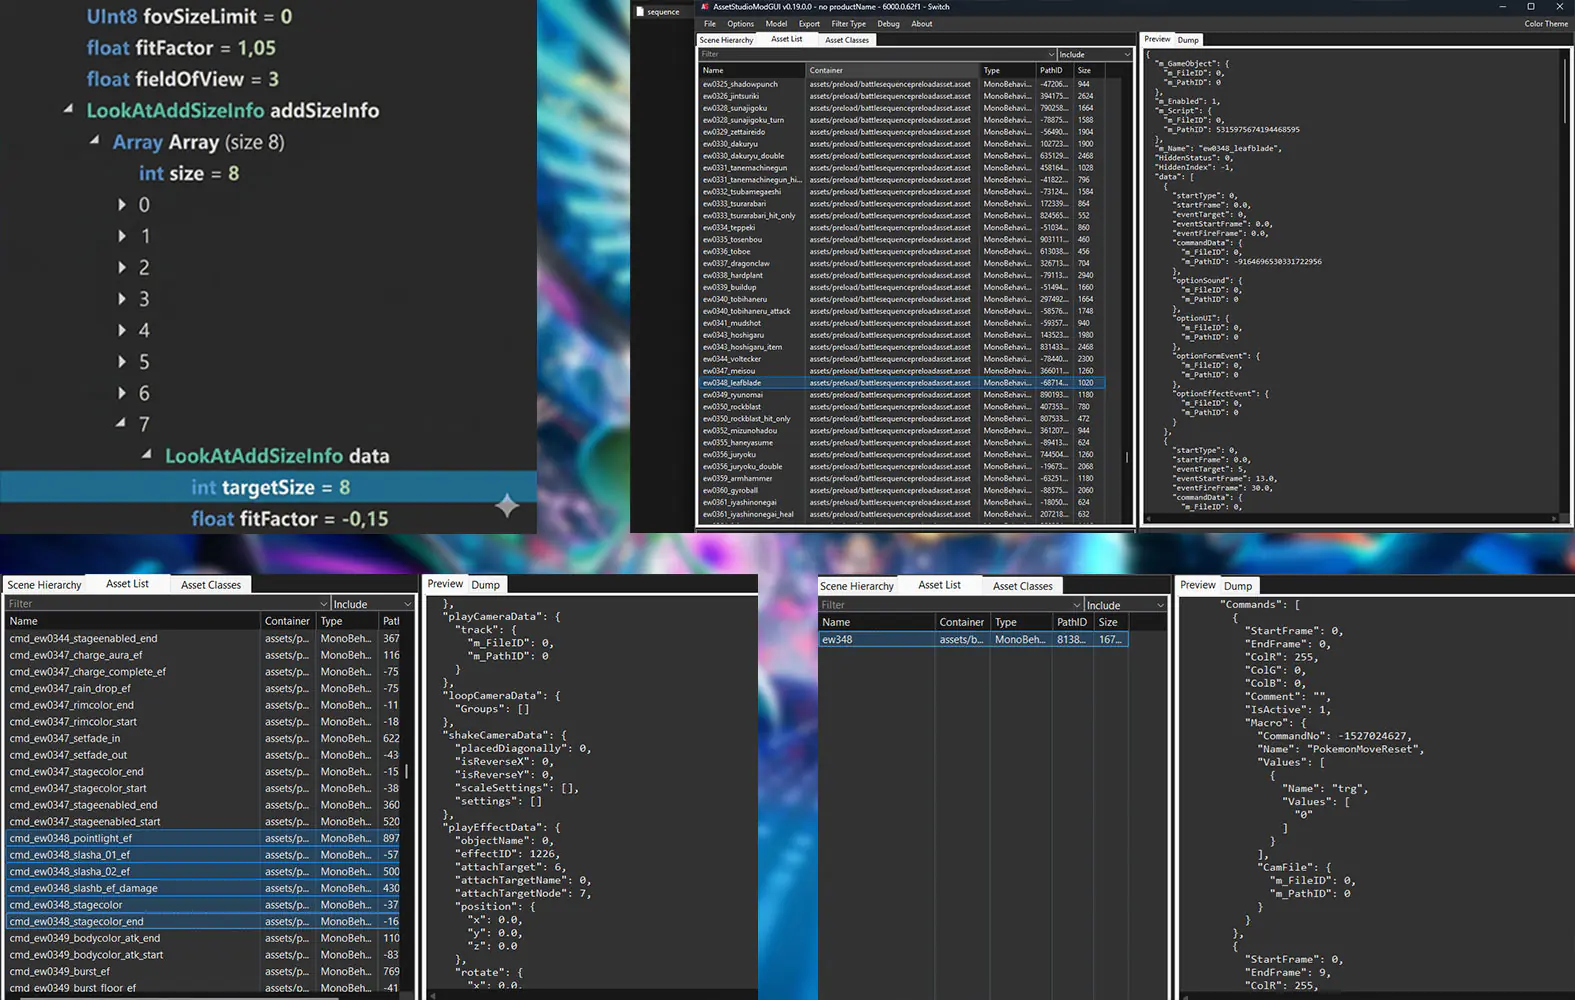Click the AssetStudioModGUI app icon in title bar
The image size is (1575, 1000).
click(x=705, y=7)
